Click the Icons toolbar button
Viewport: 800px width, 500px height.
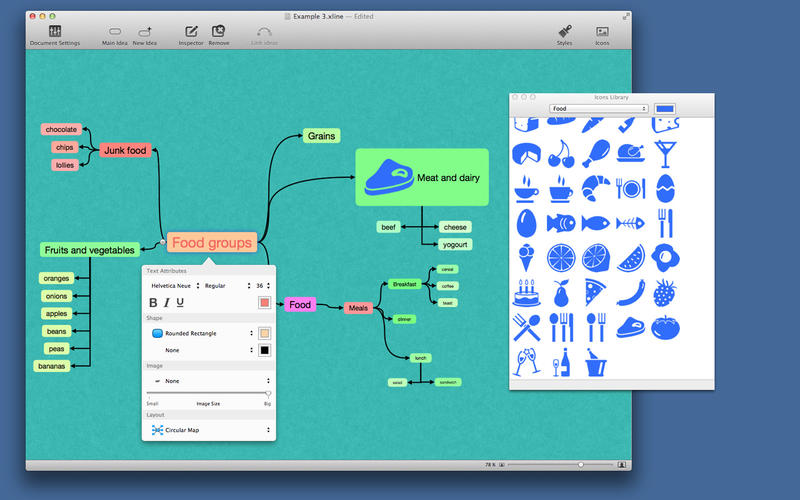(602, 32)
